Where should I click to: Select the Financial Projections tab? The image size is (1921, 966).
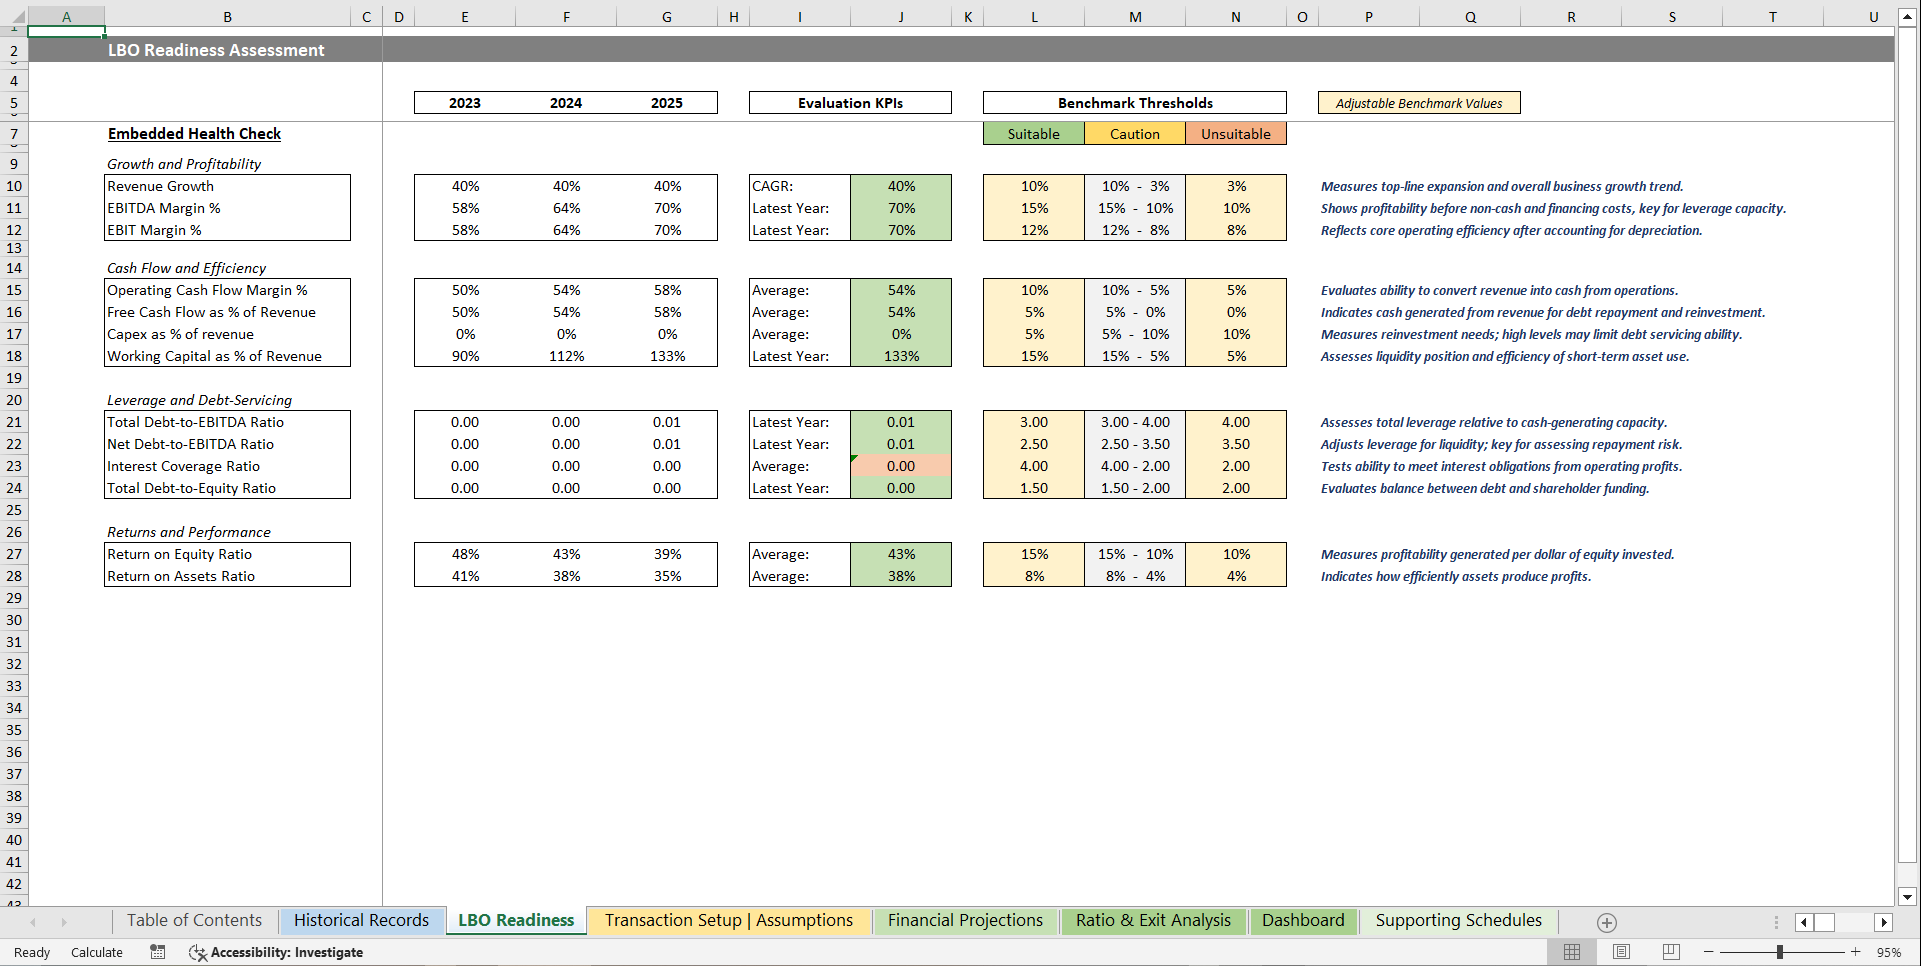(x=964, y=920)
